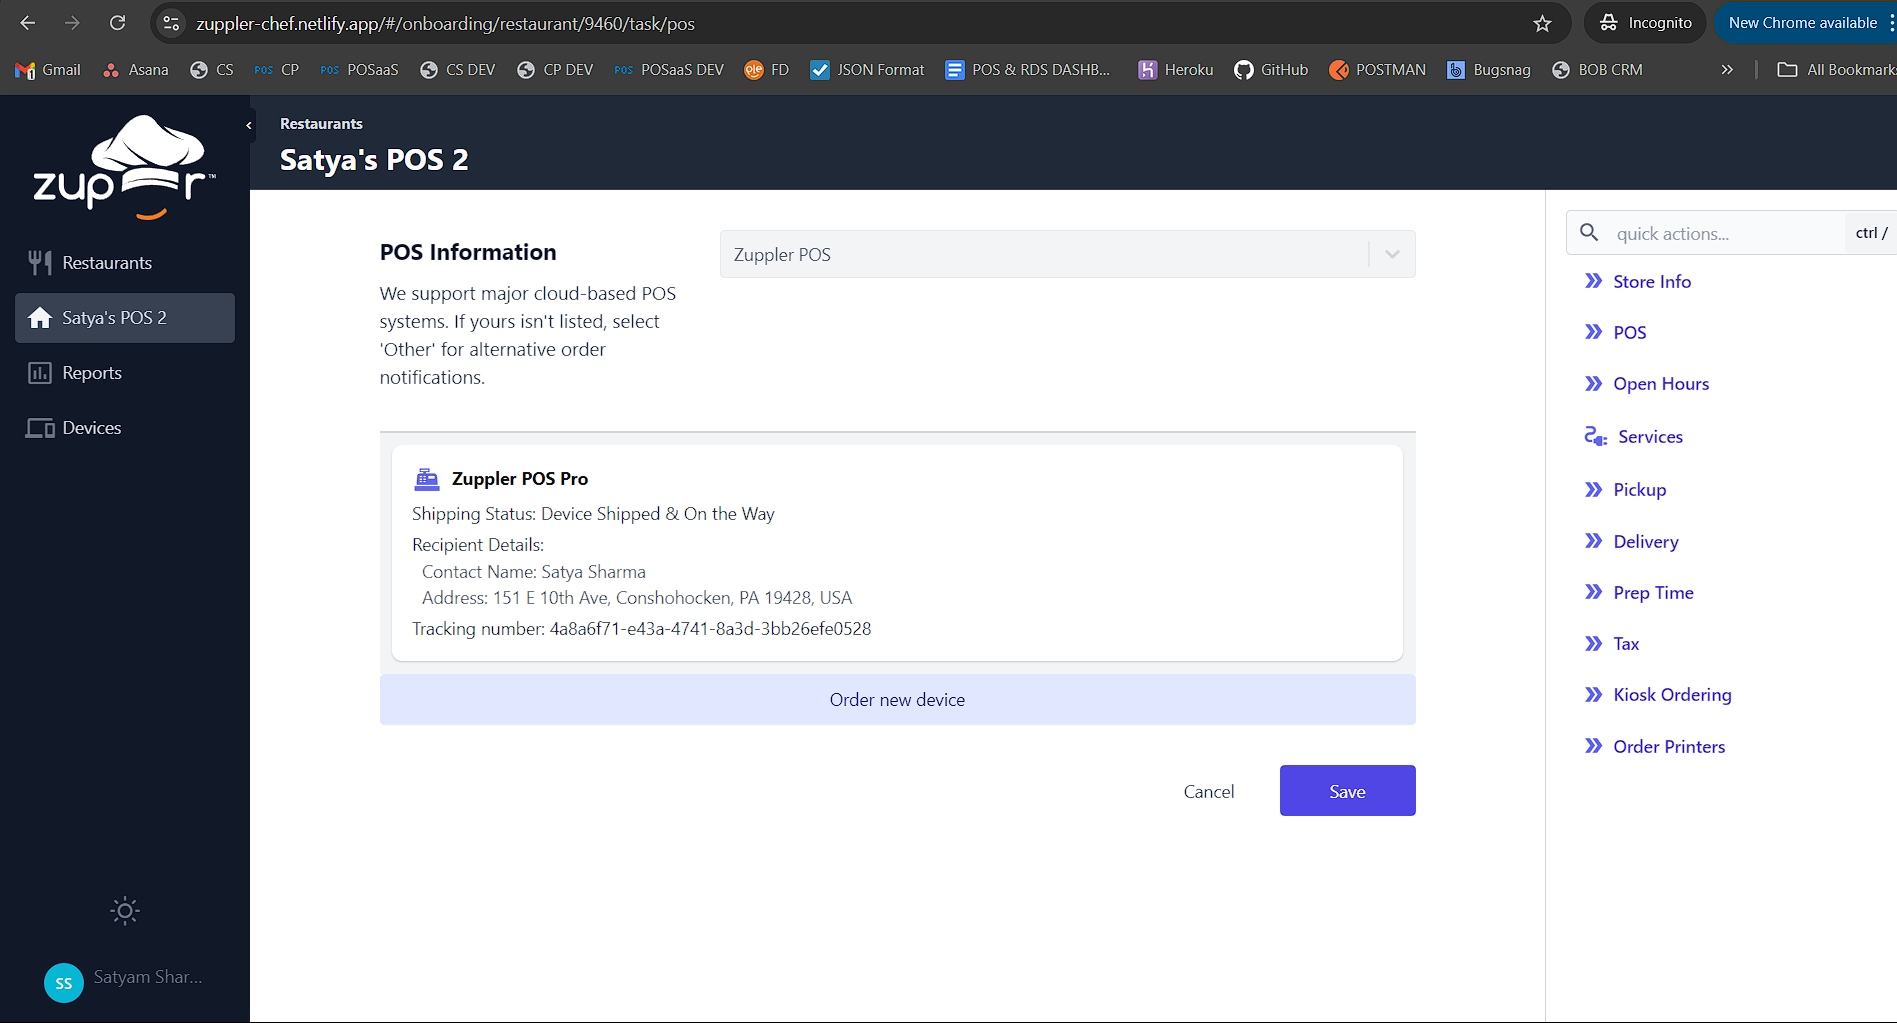The height and width of the screenshot is (1023, 1897).
Task: Go to Tax task
Action: coord(1612,644)
